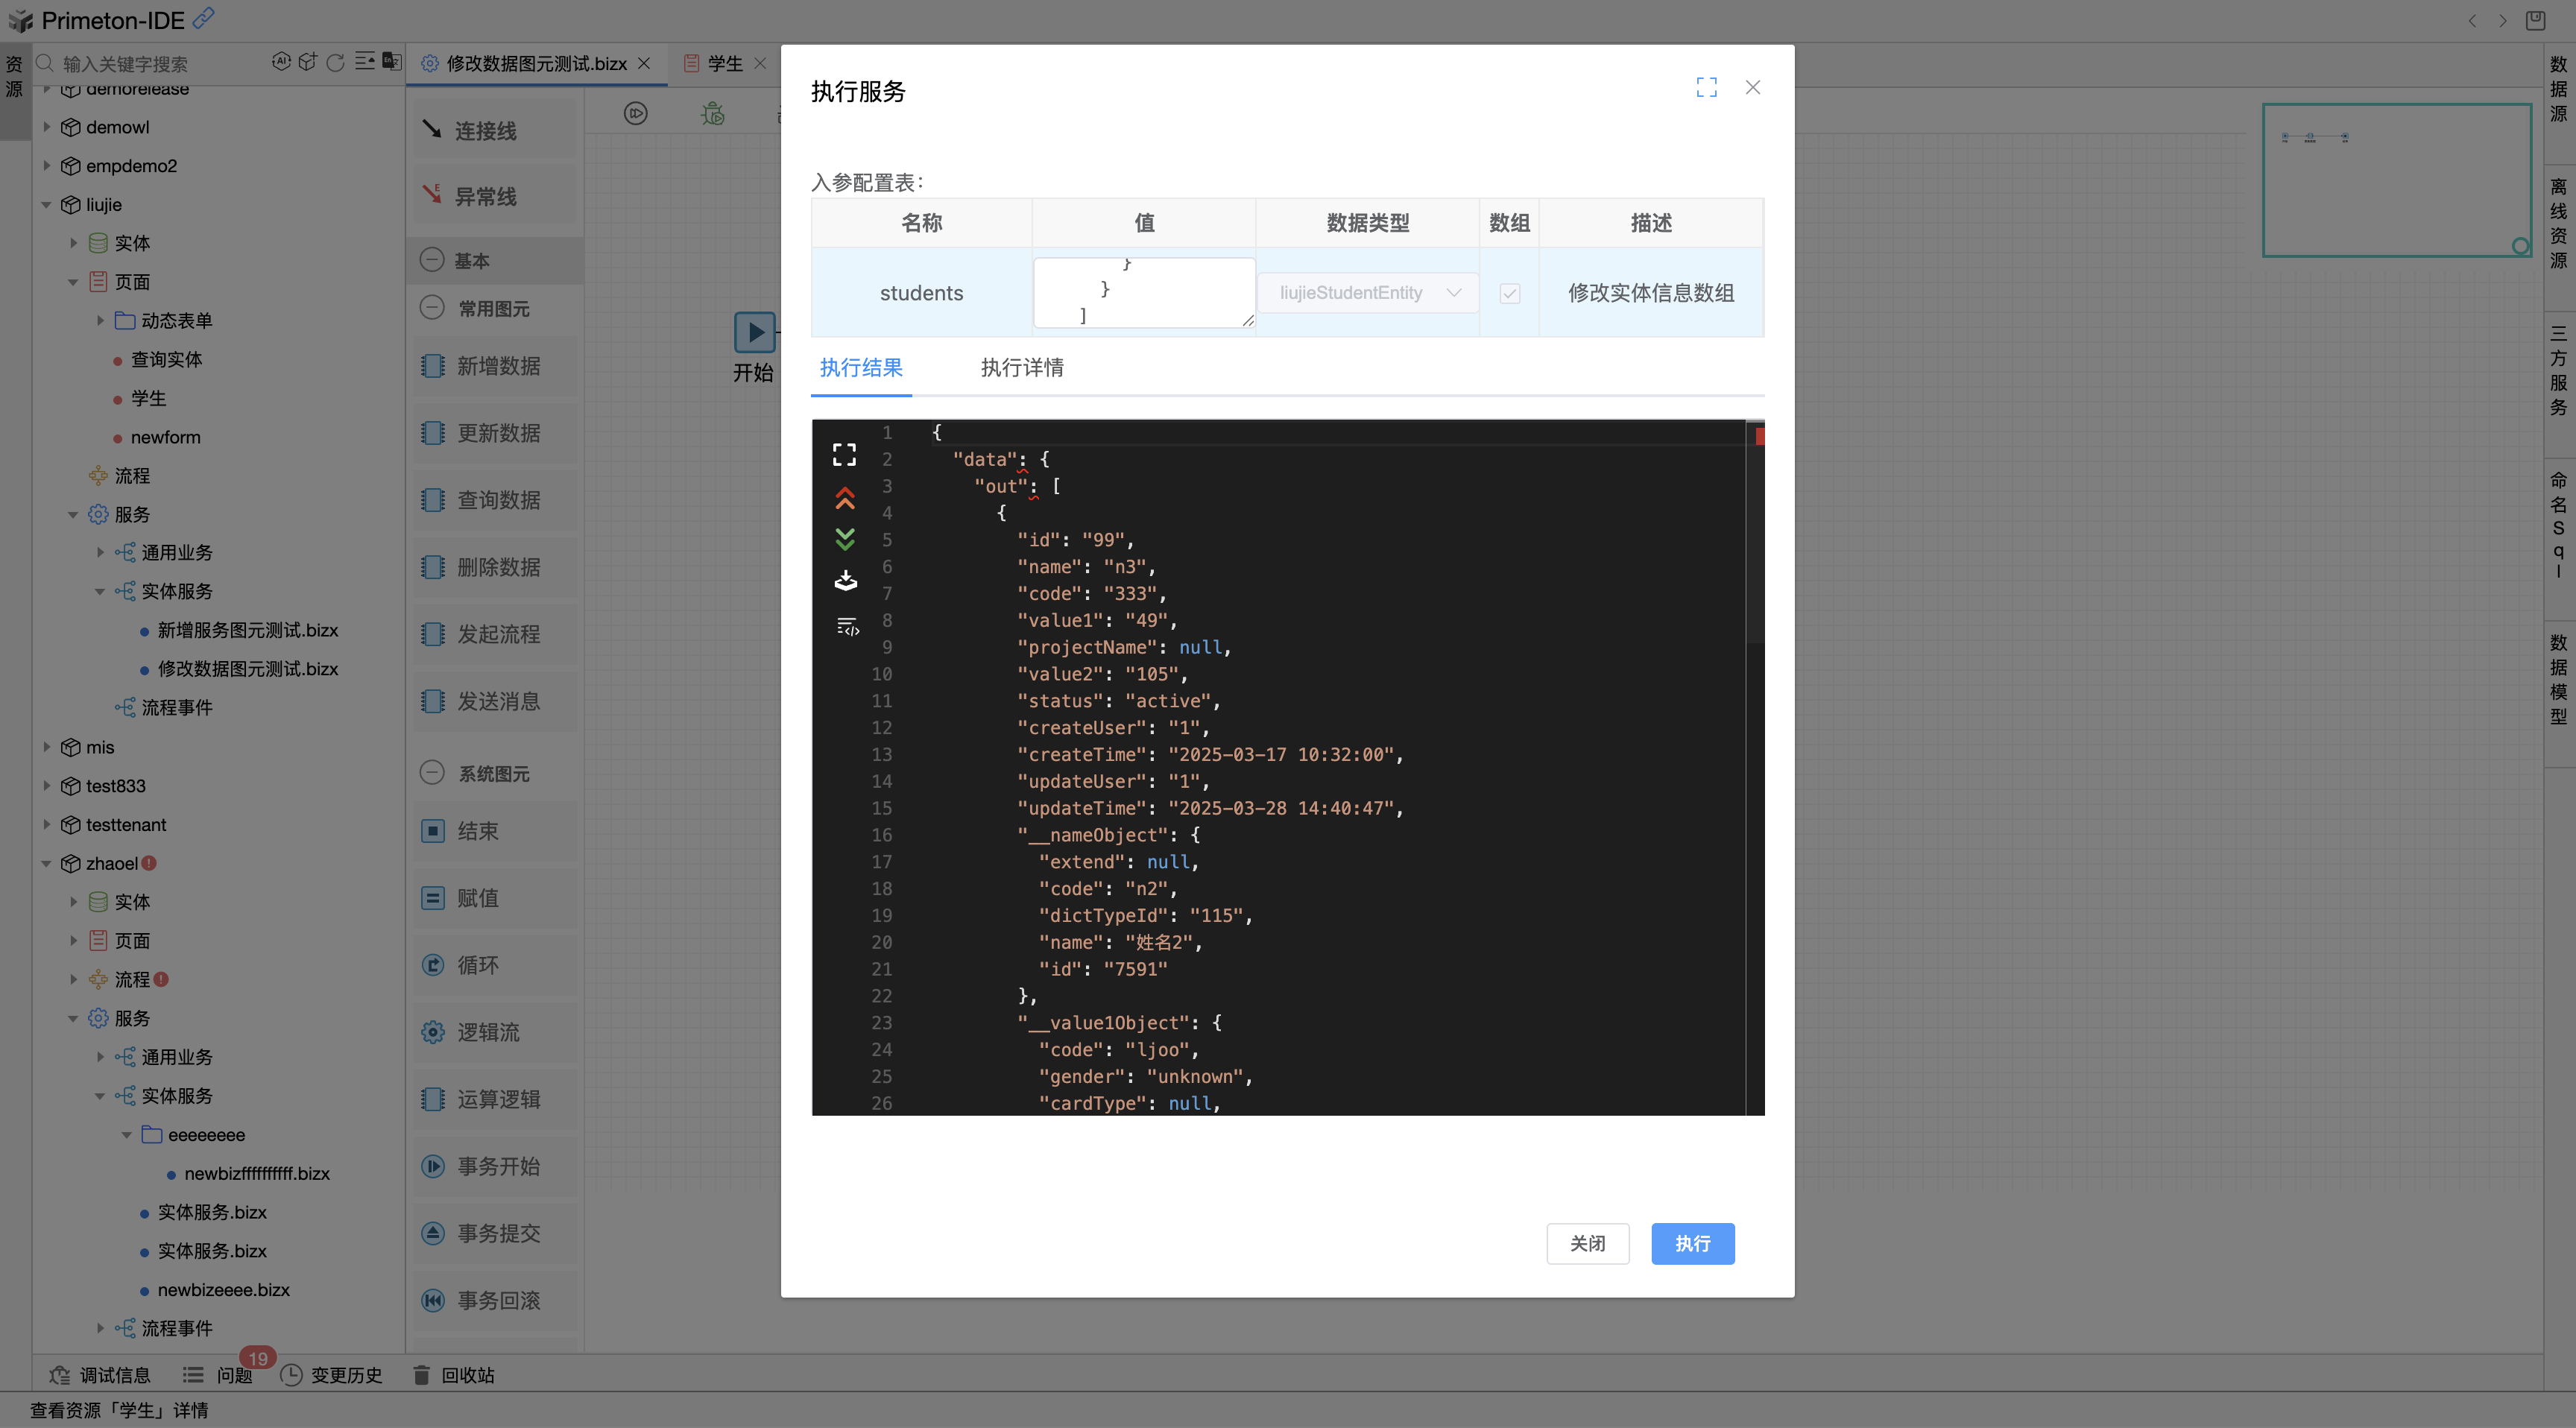Click the blue 执行 button

[1692, 1243]
